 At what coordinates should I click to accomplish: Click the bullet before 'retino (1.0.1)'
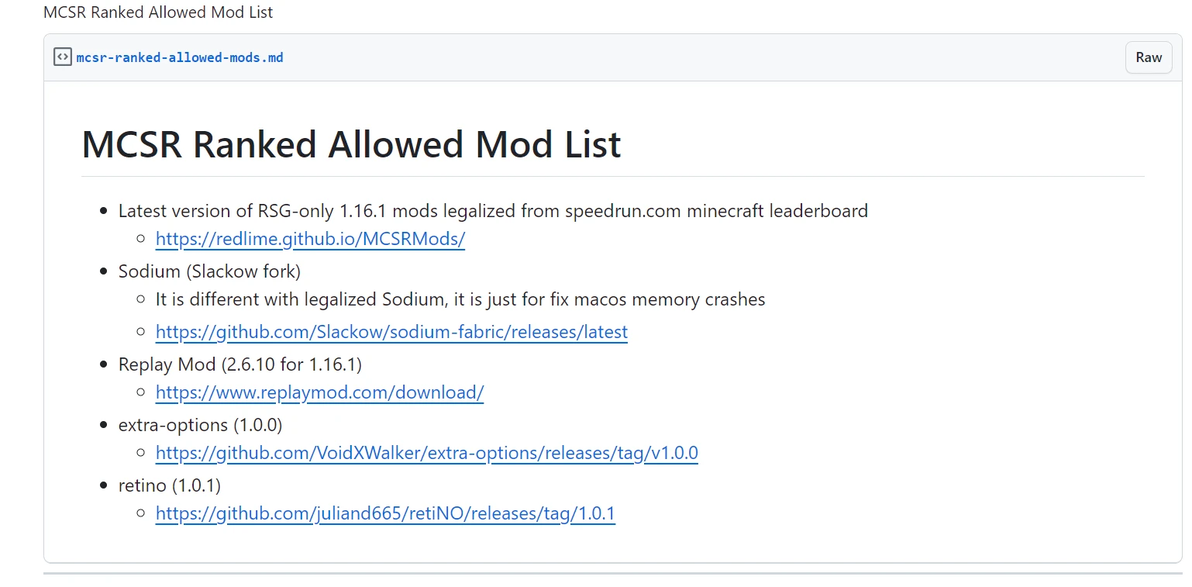coord(104,487)
